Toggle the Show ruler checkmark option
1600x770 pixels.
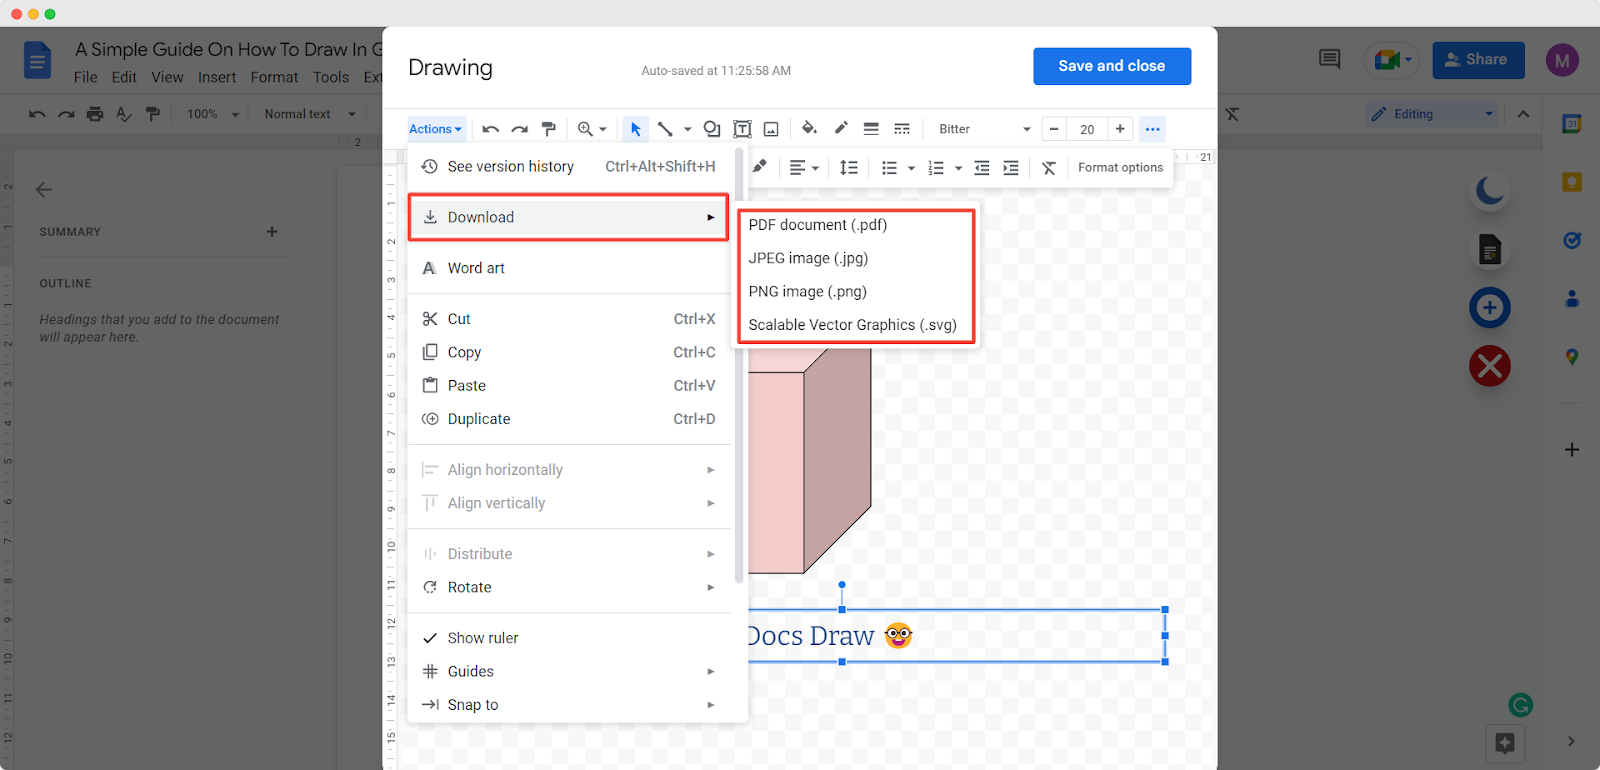569,638
